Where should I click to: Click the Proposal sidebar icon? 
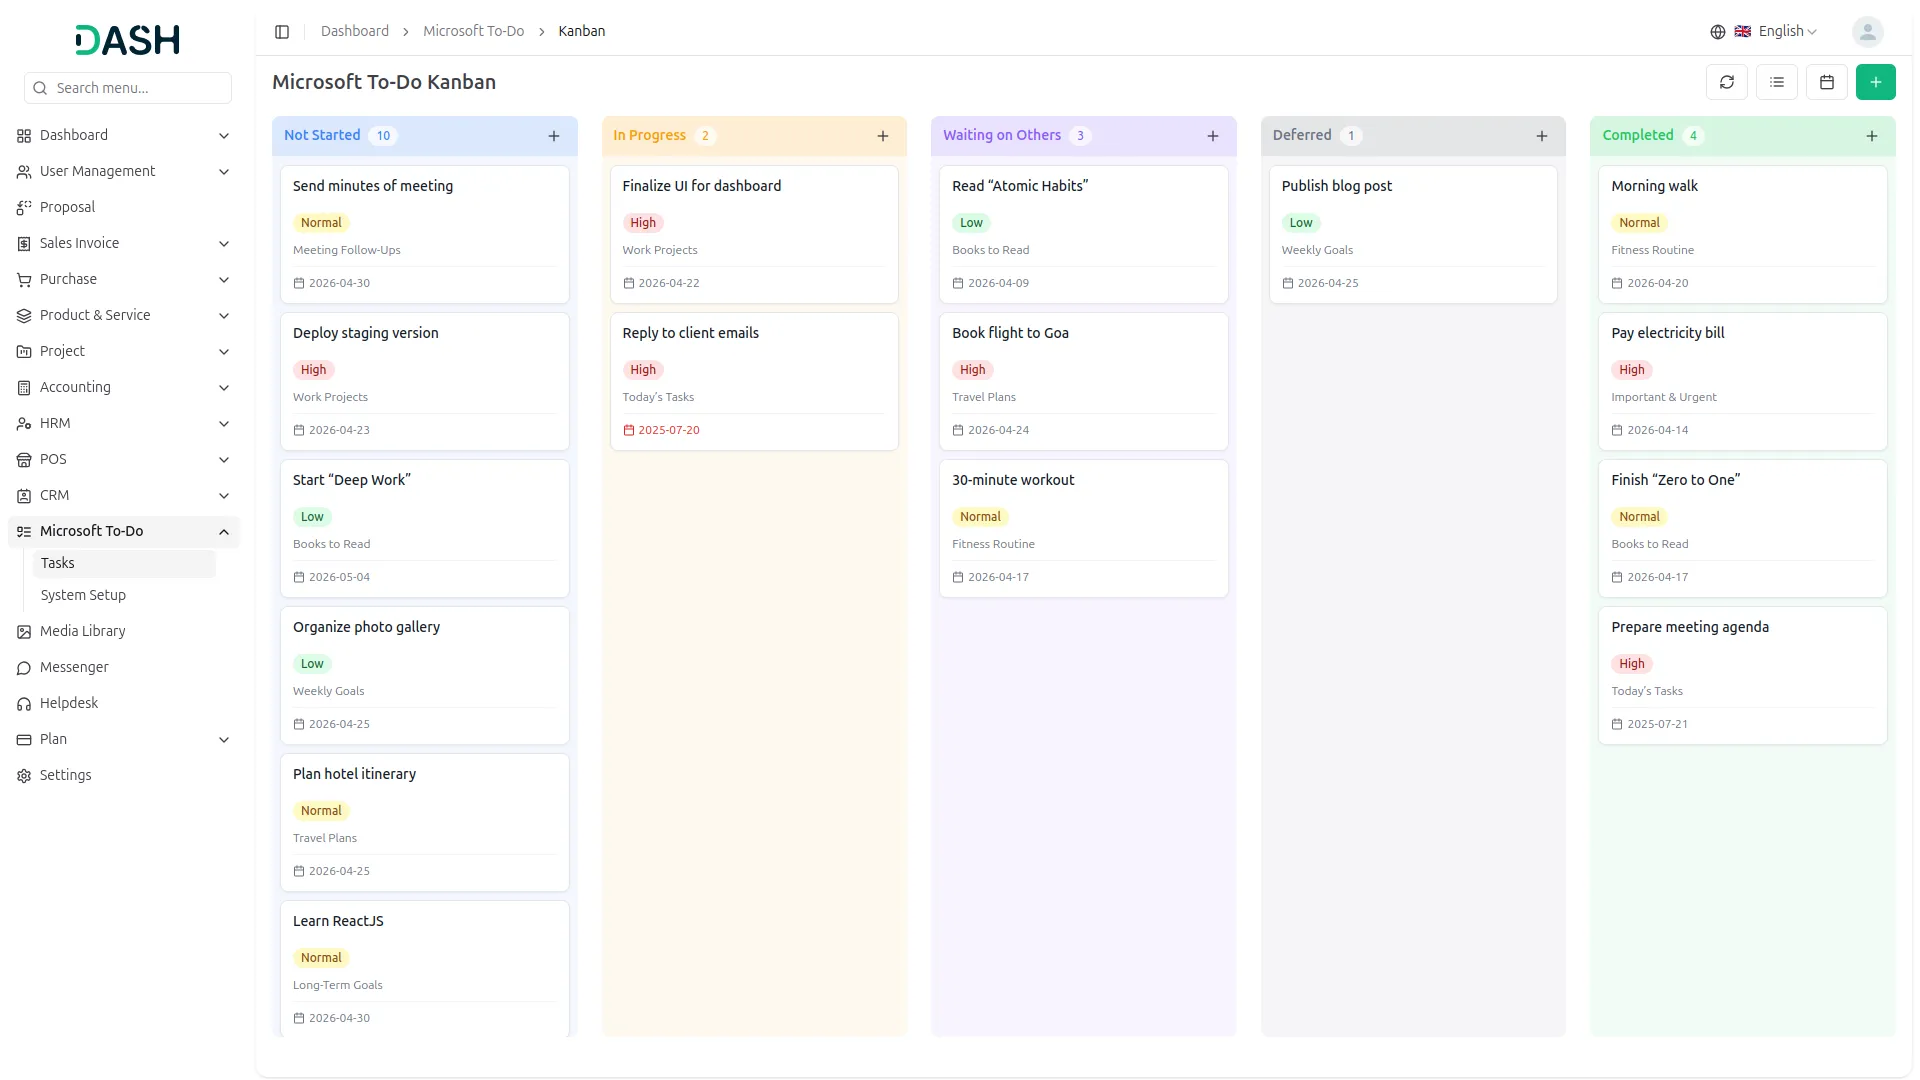click(x=24, y=208)
